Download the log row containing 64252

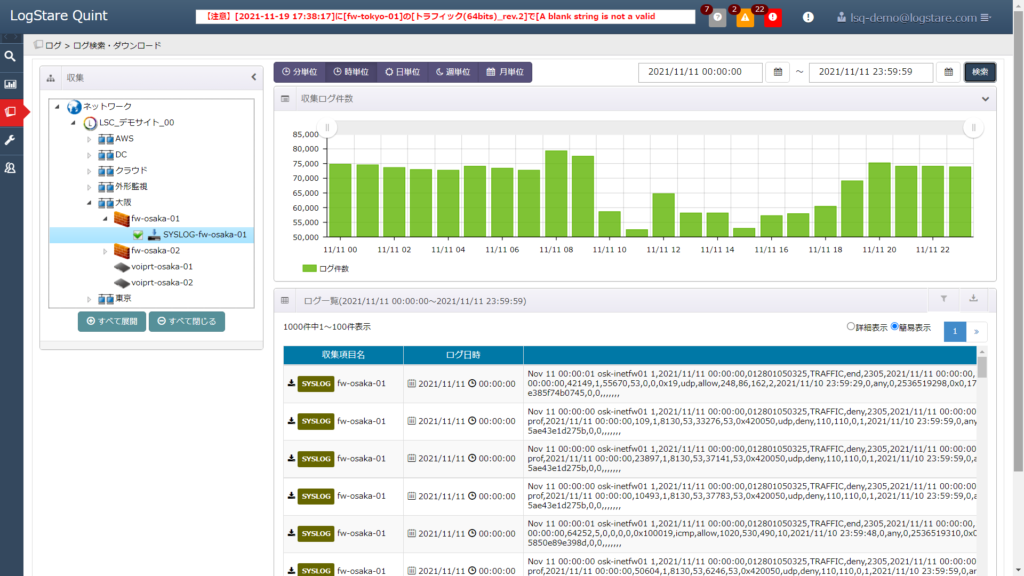tap(291, 534)
